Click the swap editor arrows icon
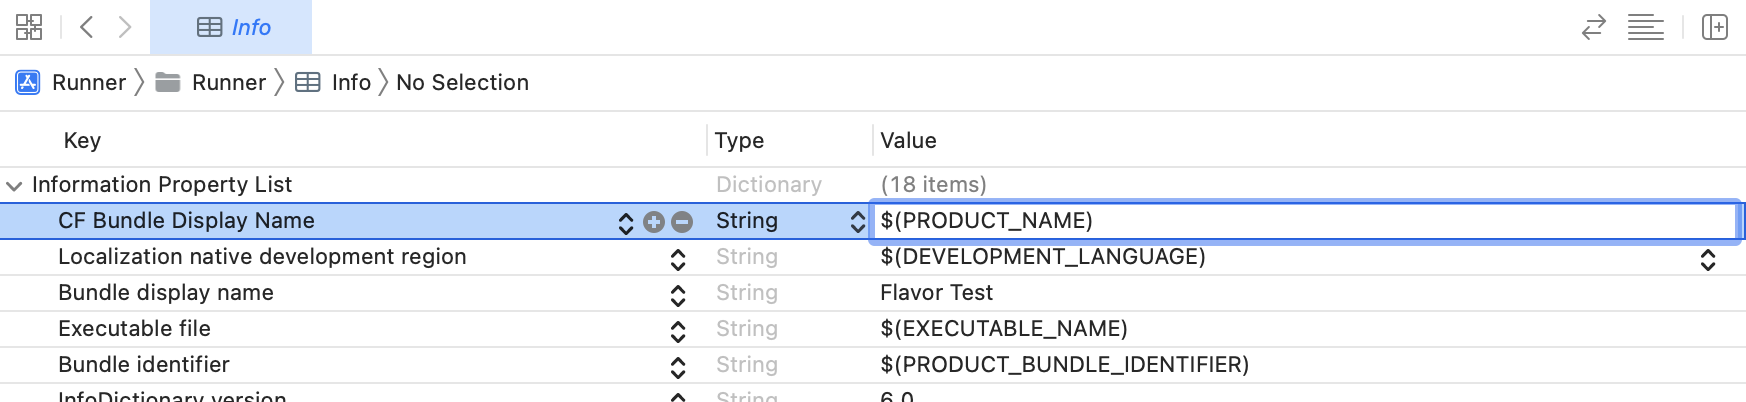The width and height of the screenshot is (1746, 402). pos(1593,27)
